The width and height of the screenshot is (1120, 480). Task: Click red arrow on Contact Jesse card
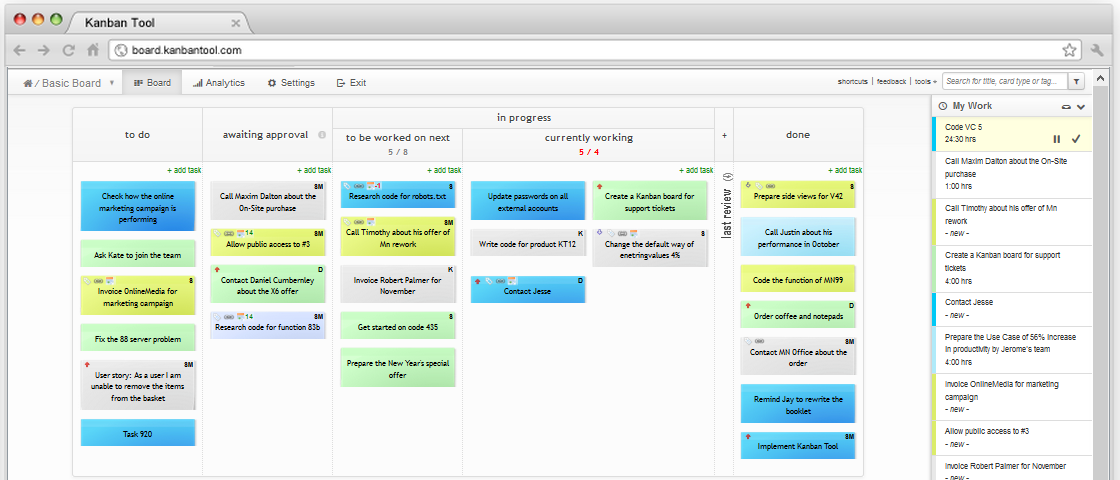click(476, 281)
